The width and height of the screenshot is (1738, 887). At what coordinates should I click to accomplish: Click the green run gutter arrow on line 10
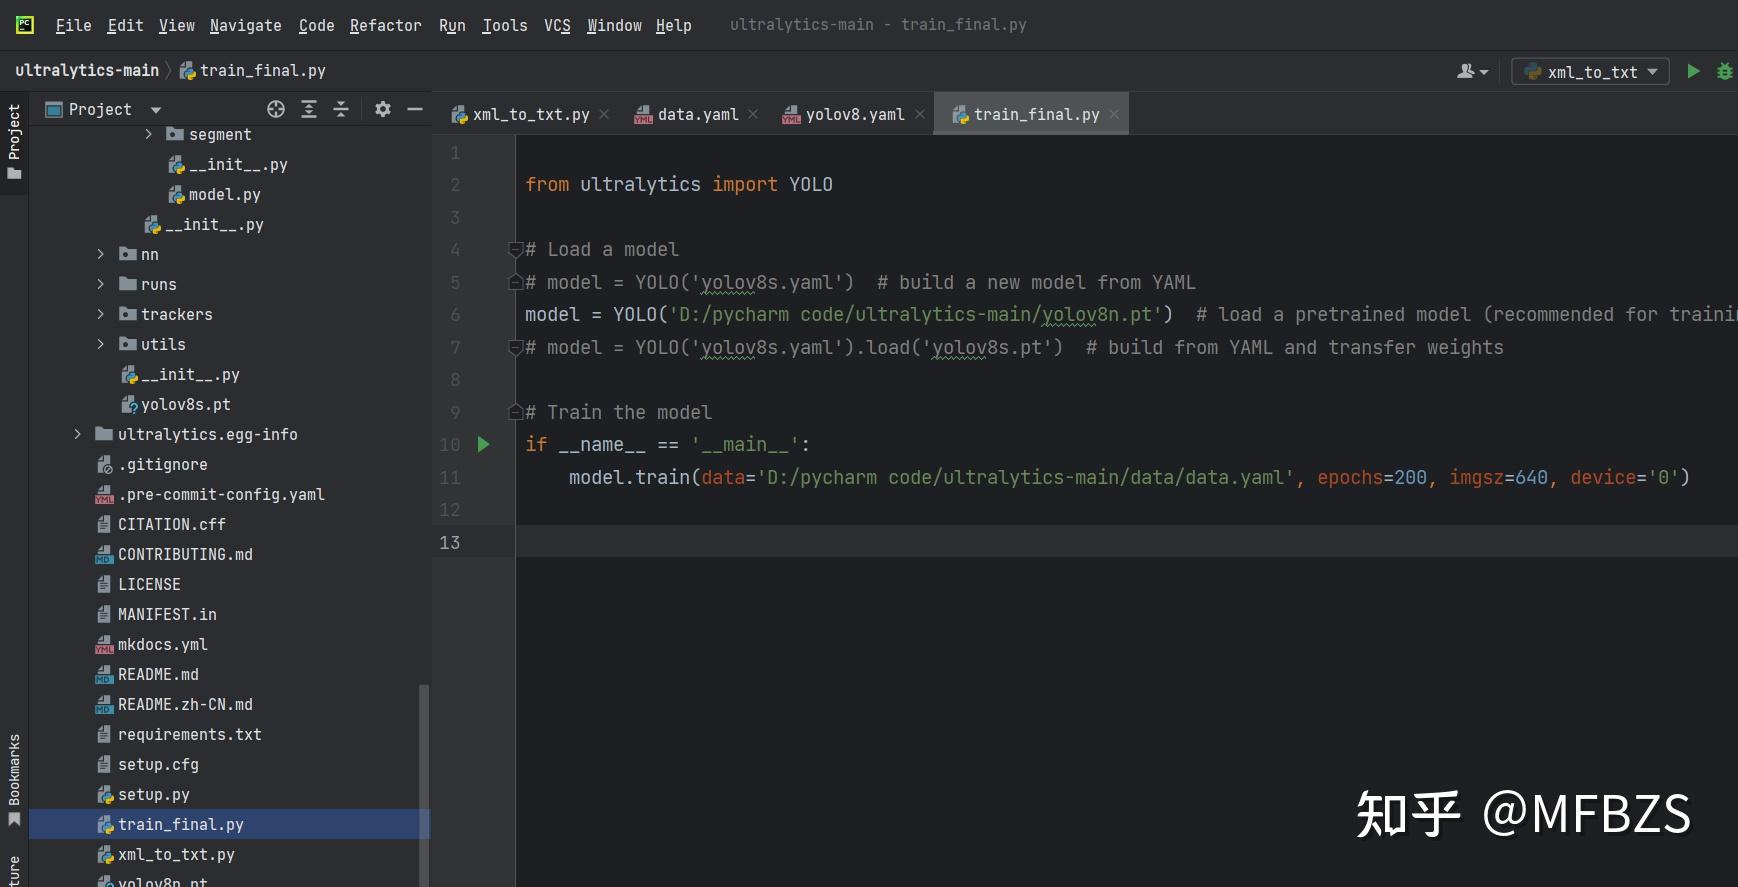(x=483, y=444)
